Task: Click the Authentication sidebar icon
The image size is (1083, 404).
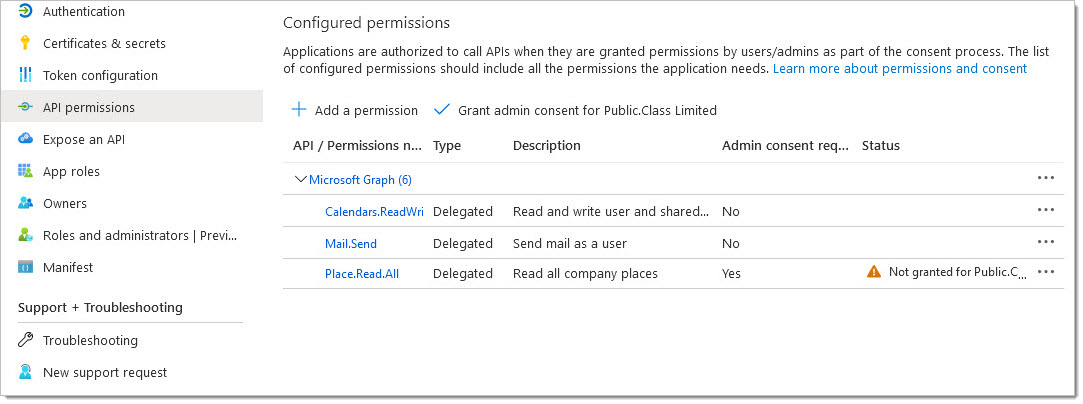Action: click(x=26, y=11)
